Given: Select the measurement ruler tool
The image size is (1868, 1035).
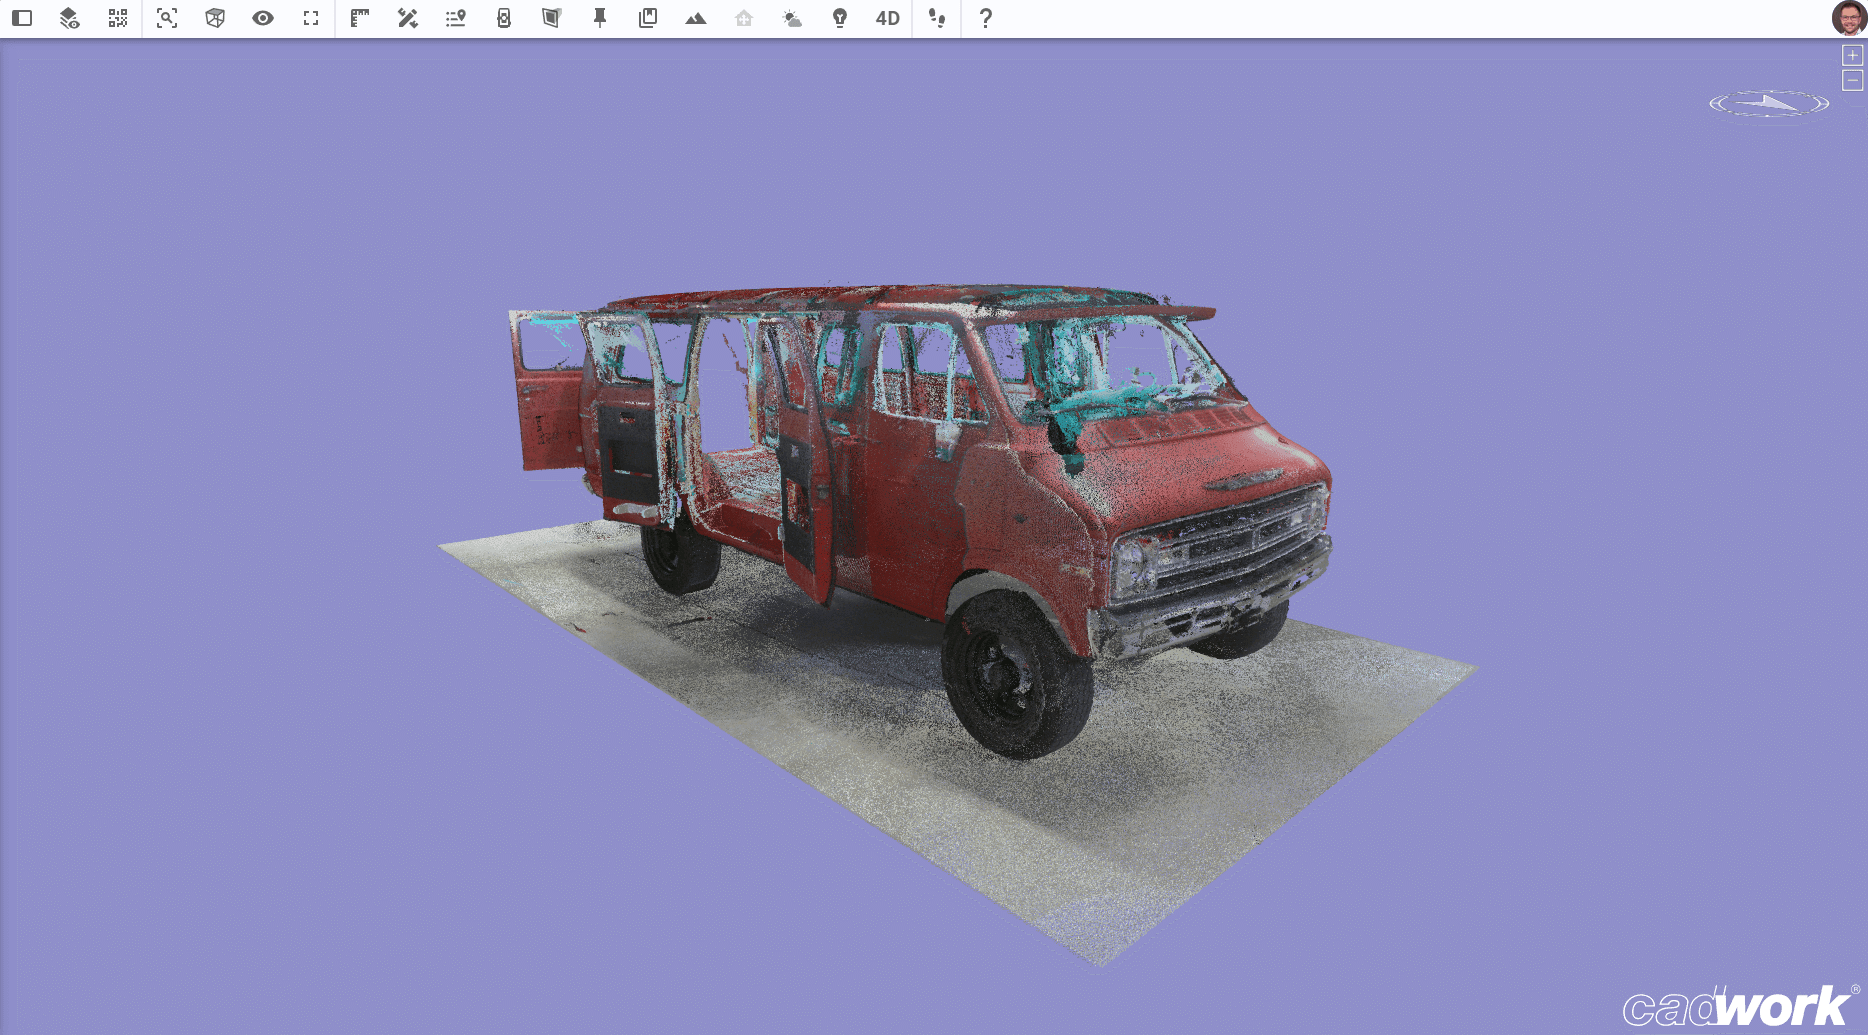Looking at the screenshot, I should pos(358,18).
